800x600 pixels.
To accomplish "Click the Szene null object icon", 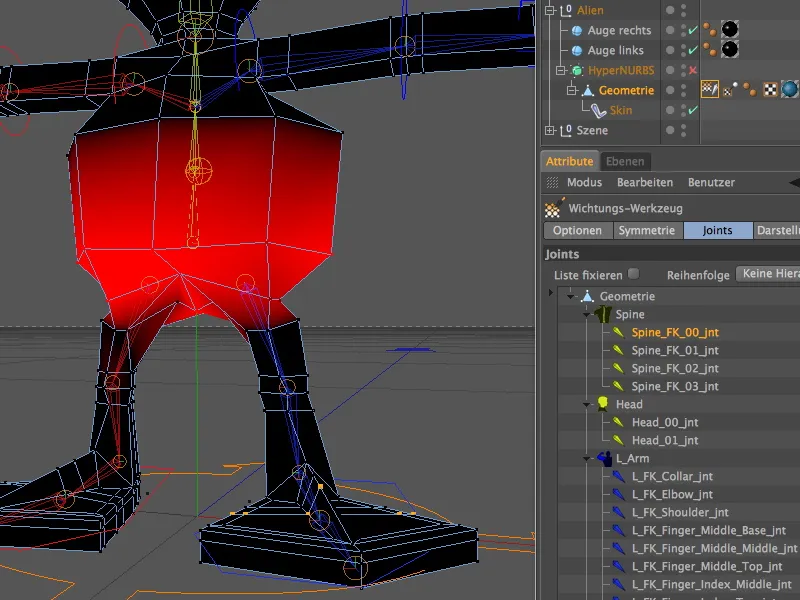I will click(565, 131).
